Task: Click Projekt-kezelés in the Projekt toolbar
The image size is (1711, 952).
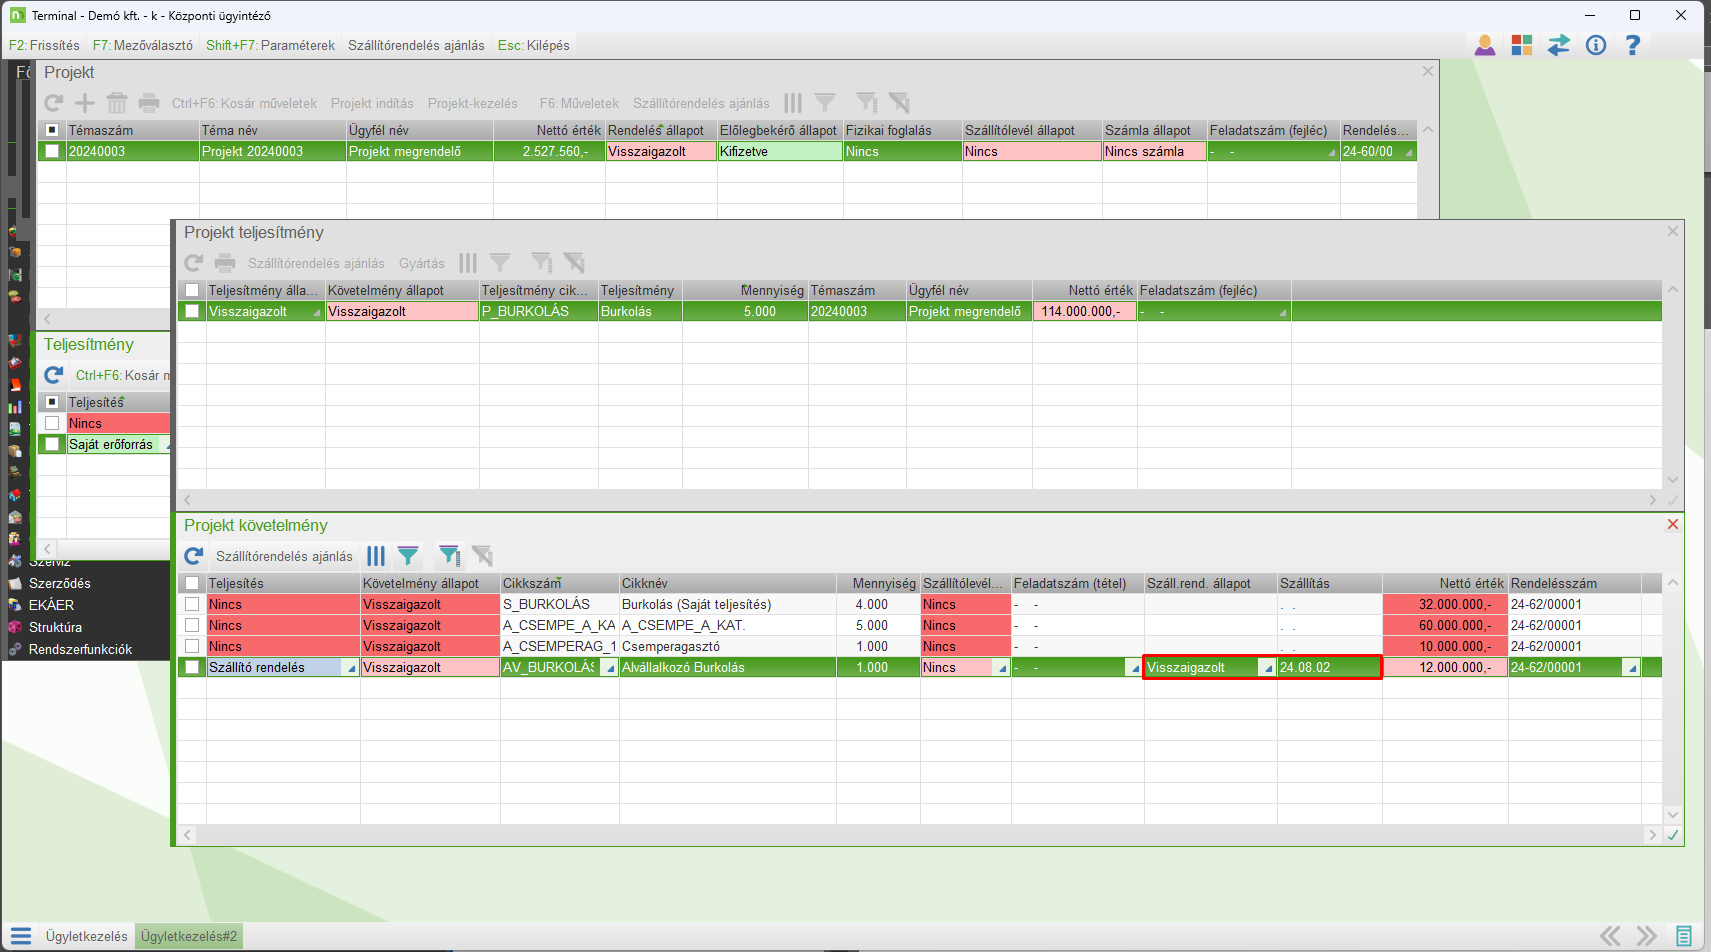Action: pyautogui.click(x=473, y=103)
